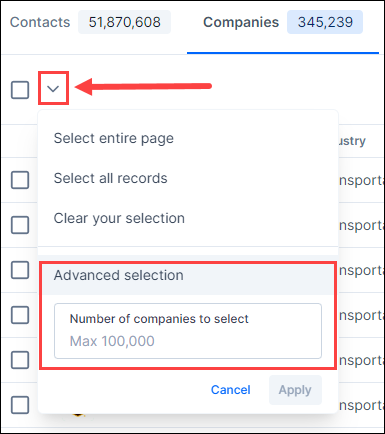Open the selection options chevron dropdown
Image resolution: width=385 pixels, height=434 pixels.
tap(53, 89)
